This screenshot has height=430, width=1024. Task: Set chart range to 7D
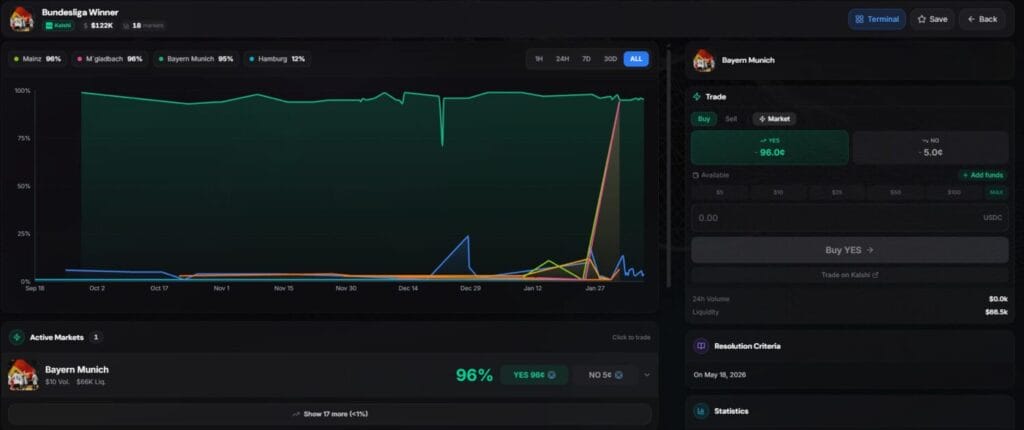point(586,59)
